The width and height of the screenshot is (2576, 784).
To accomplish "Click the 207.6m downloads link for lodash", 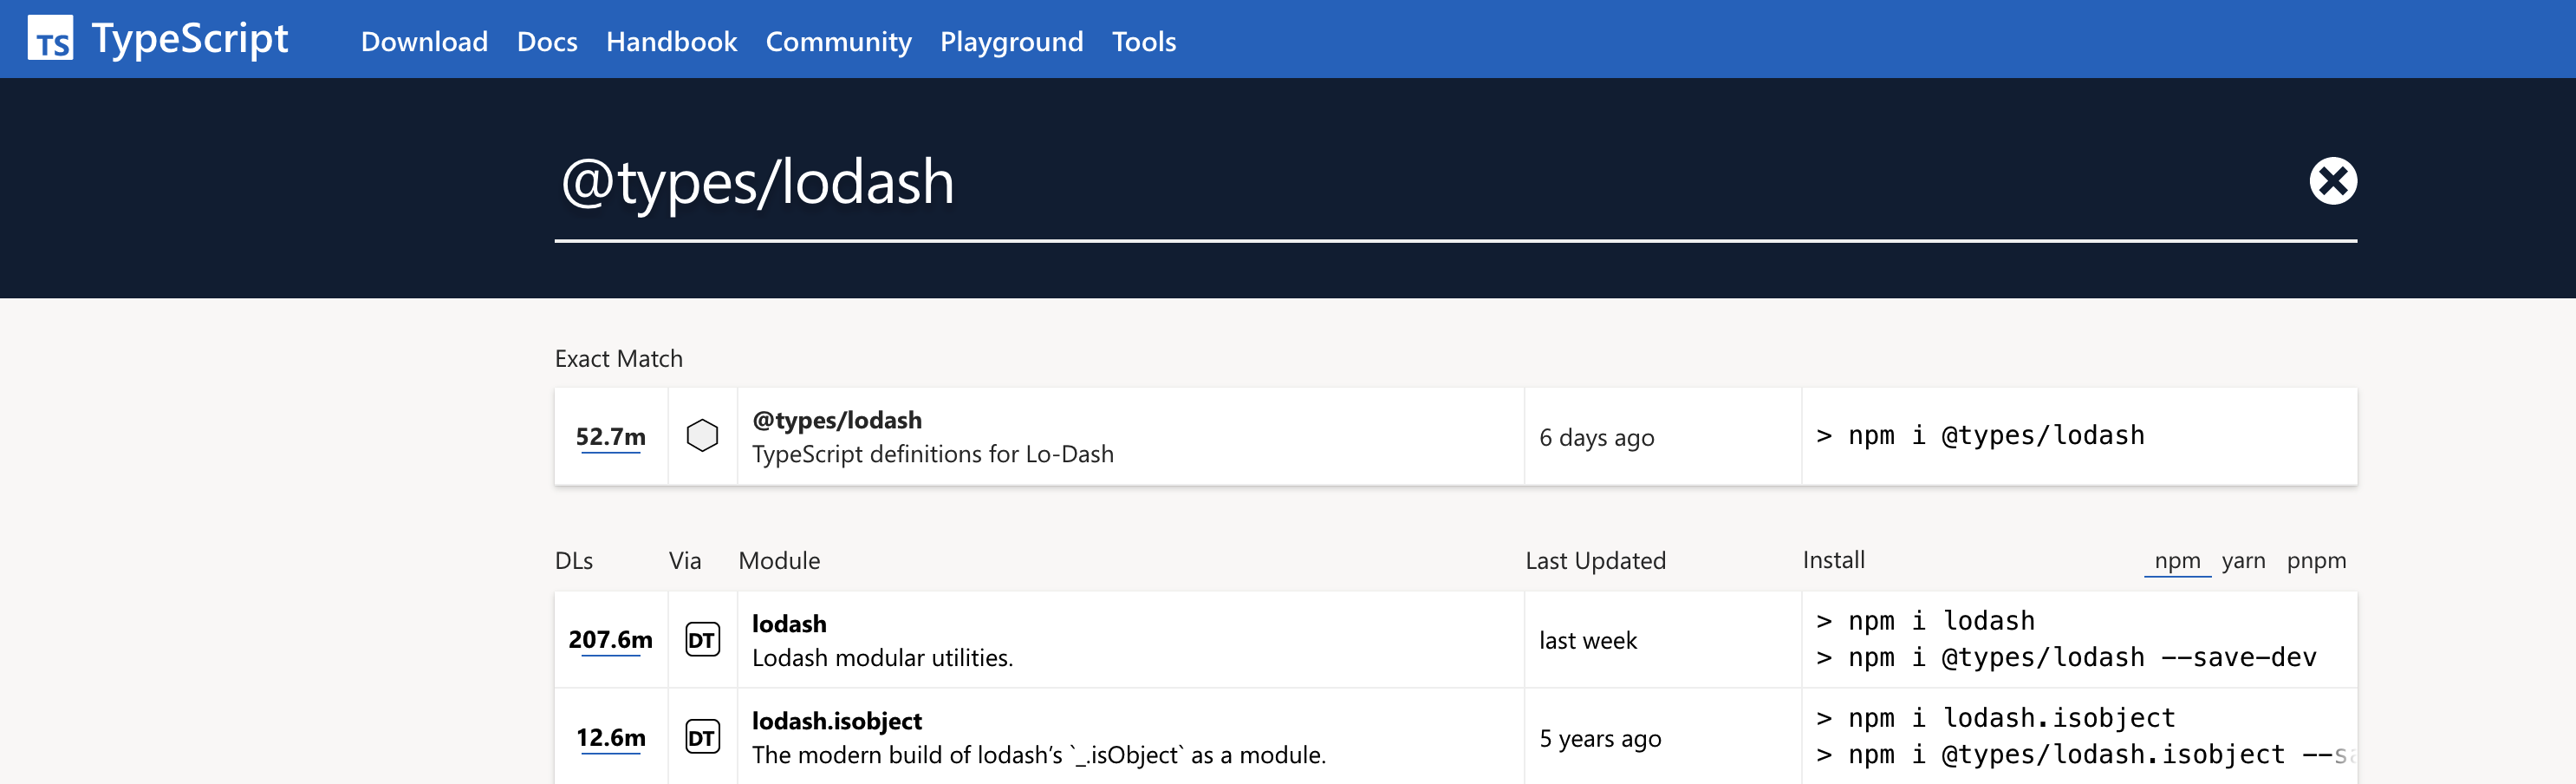I will (610, 640).
